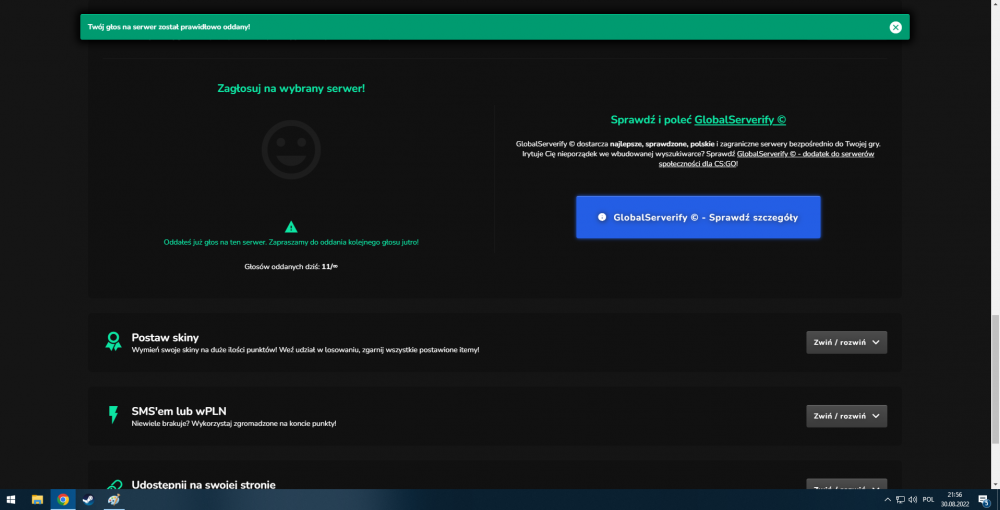The height and width of the screenshot is (510, 1000).
Task: Click the 'Oddałeś już głos na ten serwer' message
Action: [x=291, y=242]
